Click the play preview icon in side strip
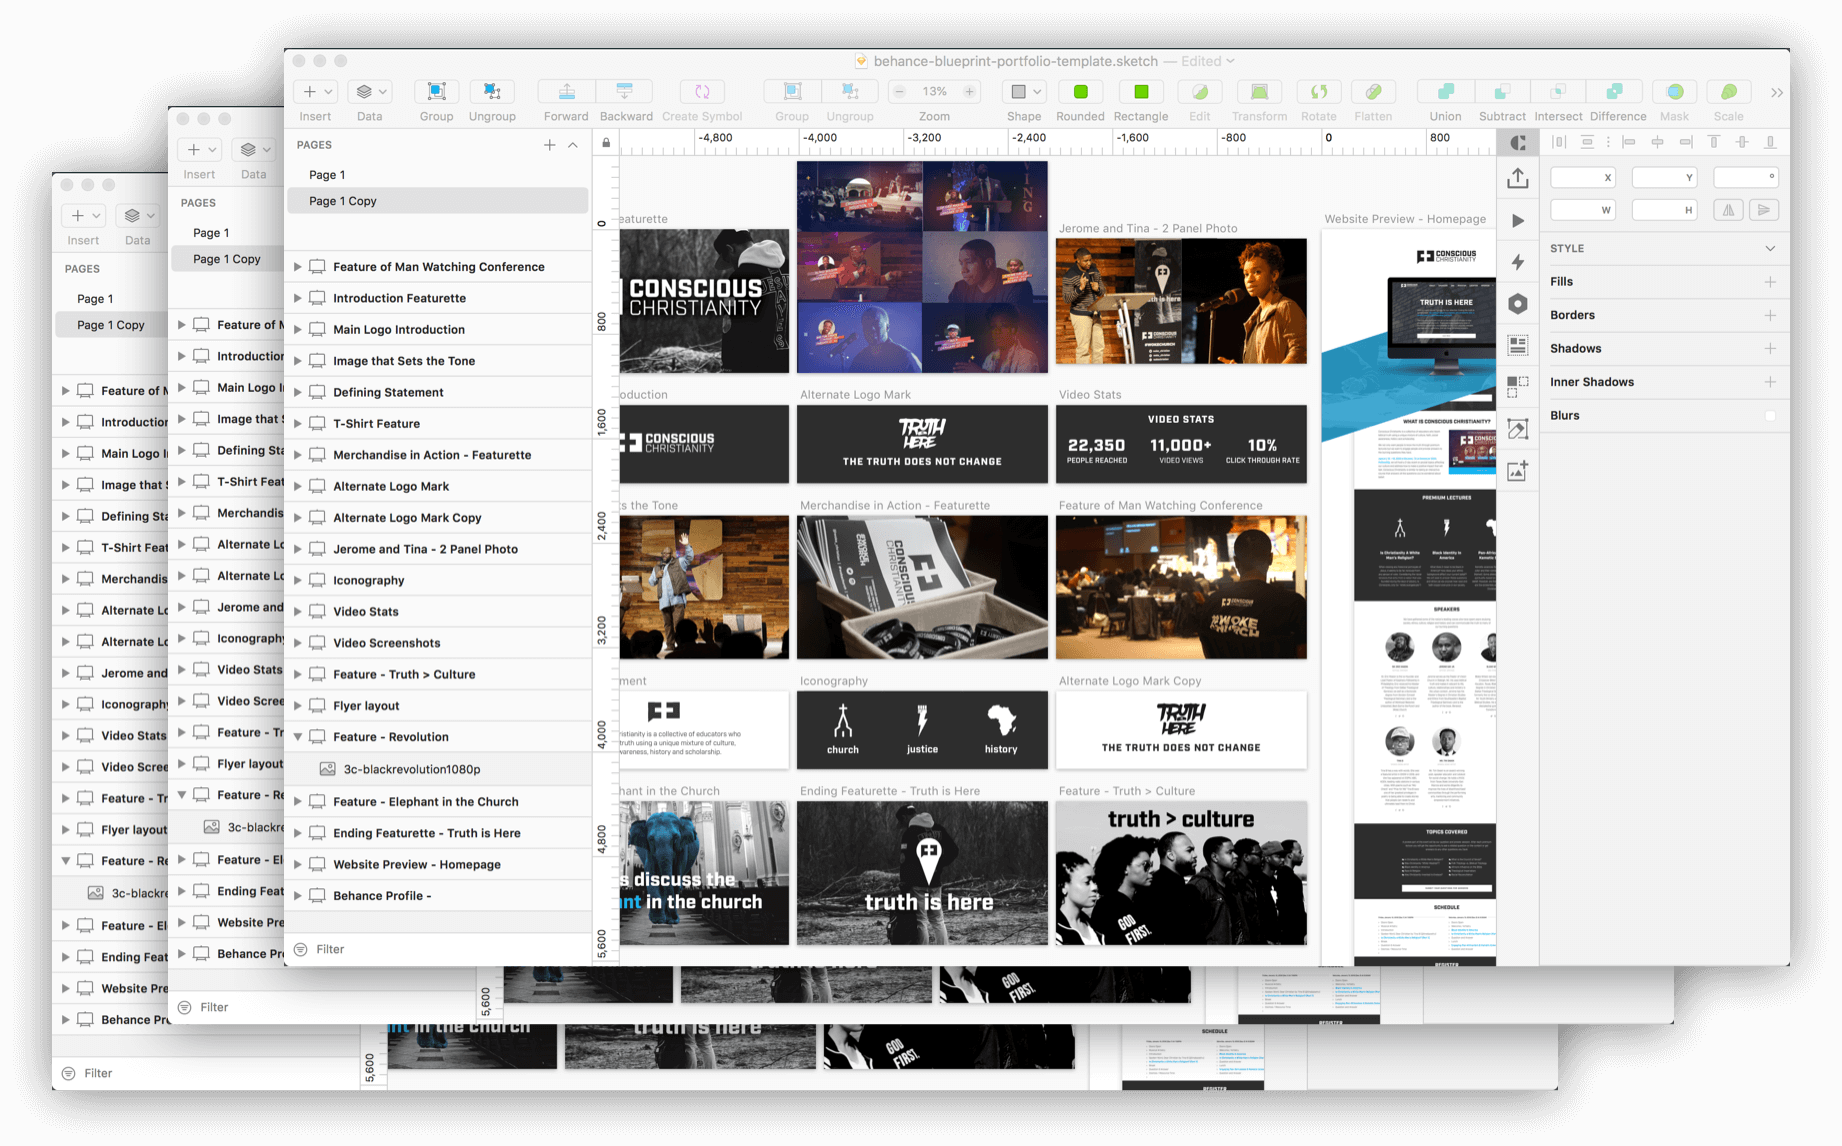 coord(1518,221)
